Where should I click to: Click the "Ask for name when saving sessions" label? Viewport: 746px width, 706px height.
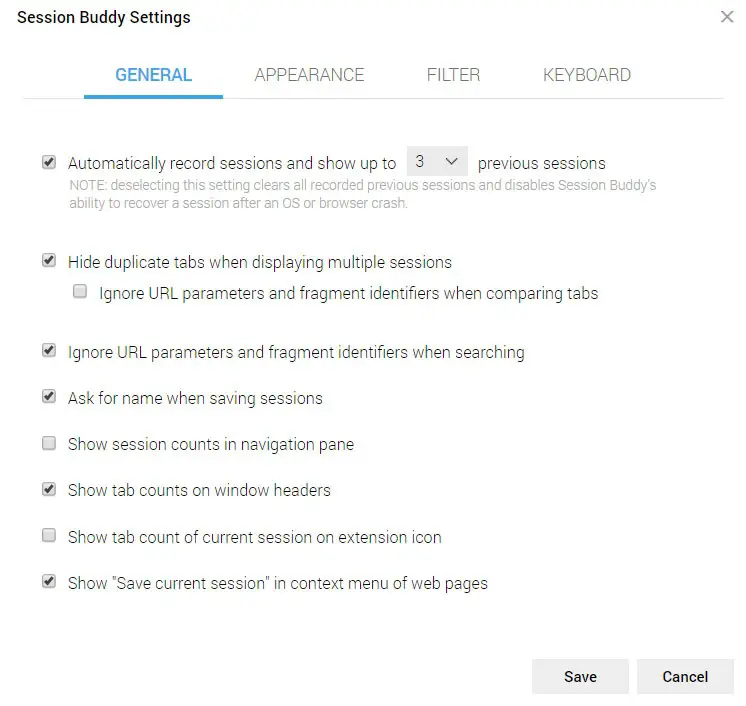pyautogui.click(x=195, y=398)
